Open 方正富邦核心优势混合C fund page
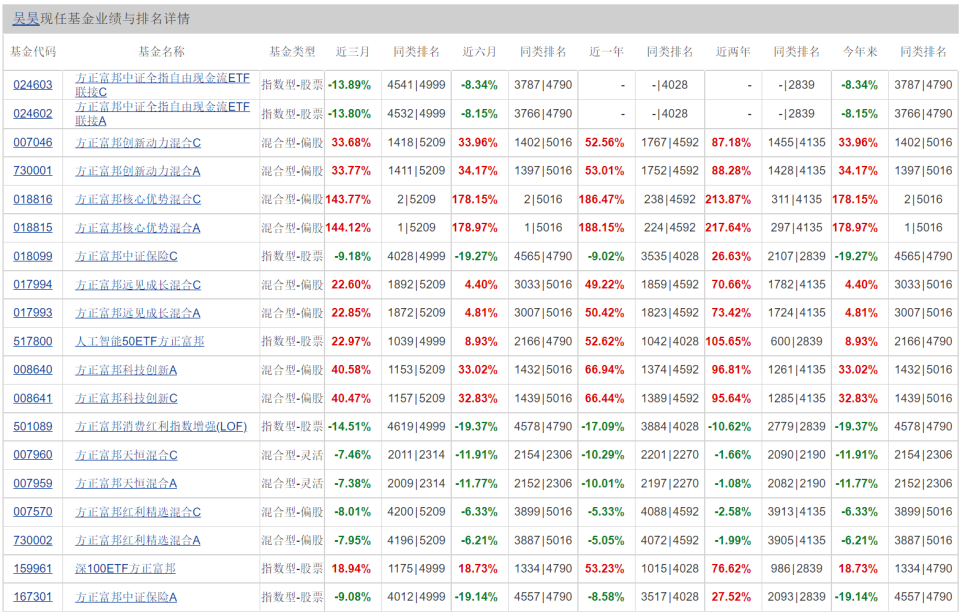The width and height of the screenshot is (960, 616). coord(138,200)
